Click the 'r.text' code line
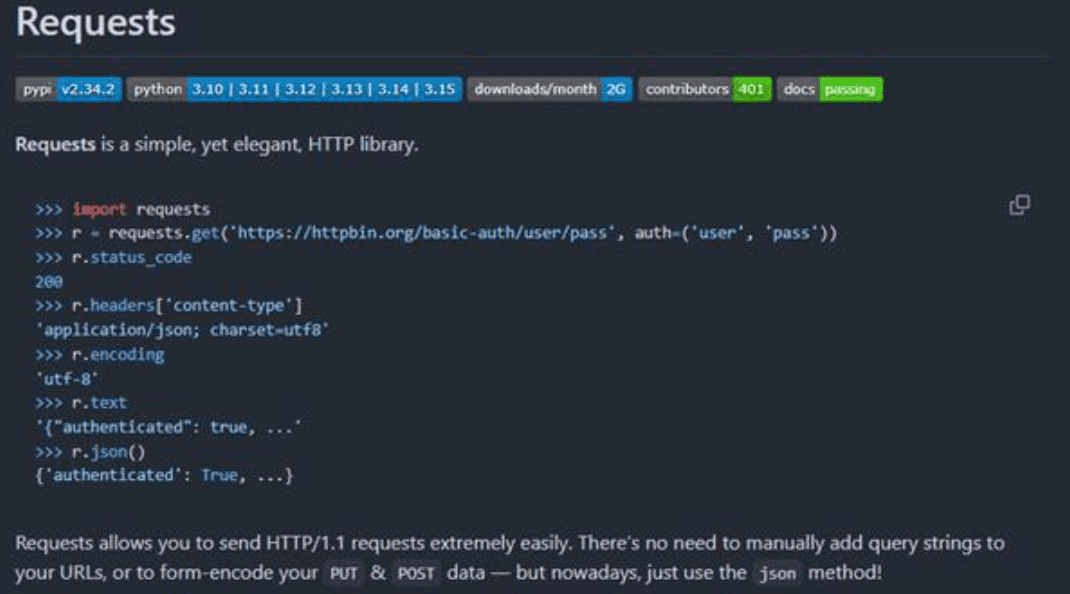Screen dimensions: 1070x594 click(81, 403)
